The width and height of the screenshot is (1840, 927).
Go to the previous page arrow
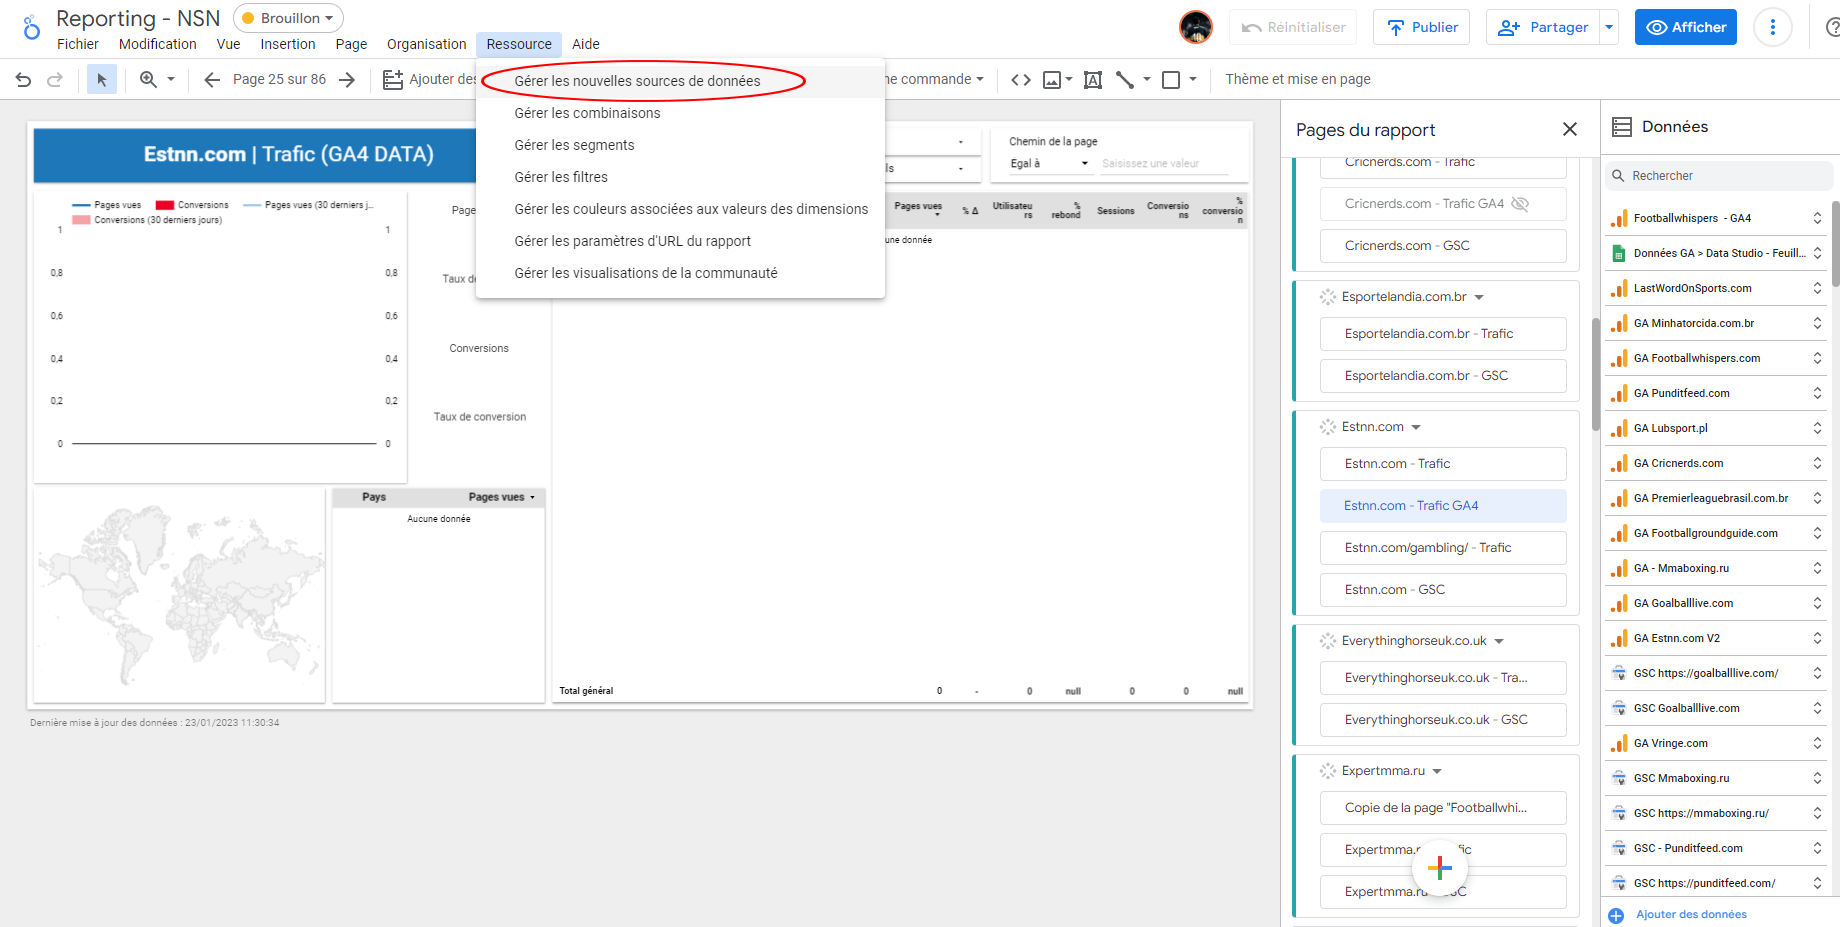click(212, 80)
